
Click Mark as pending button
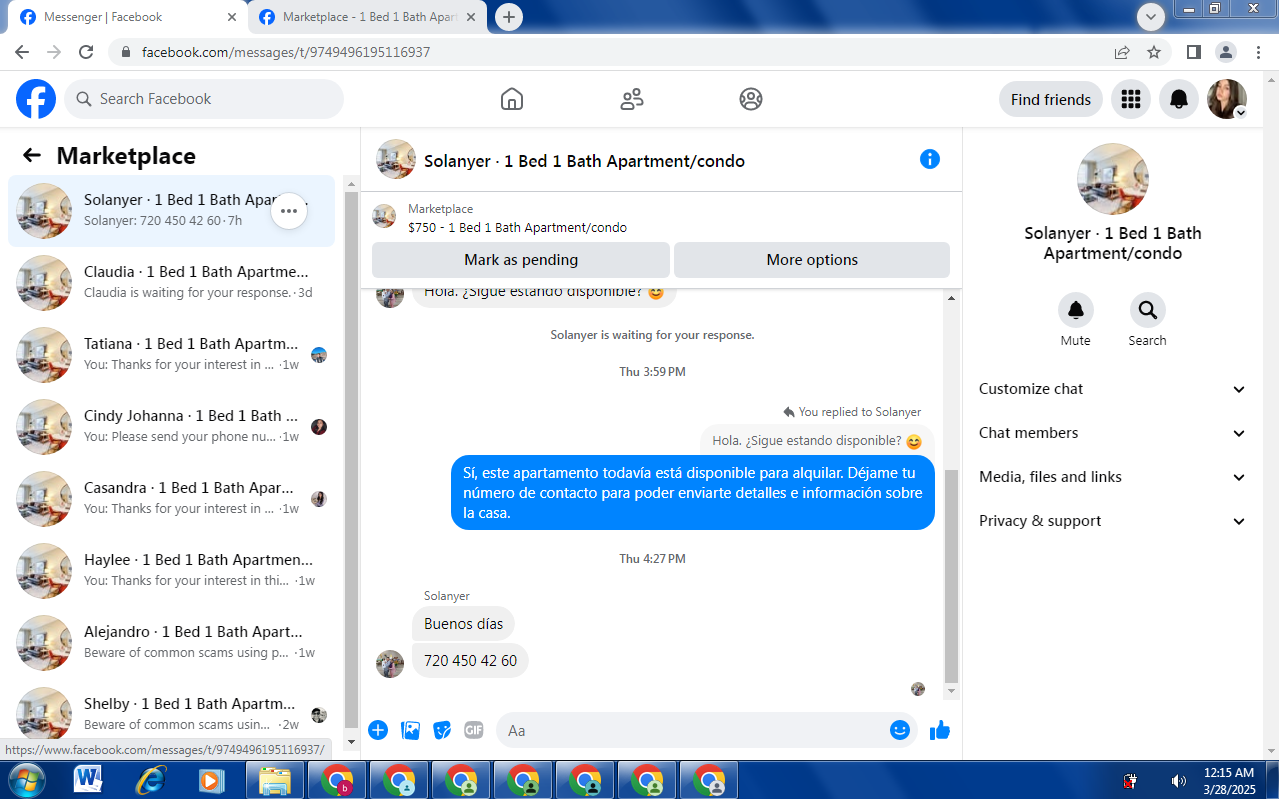coord(521,260)
